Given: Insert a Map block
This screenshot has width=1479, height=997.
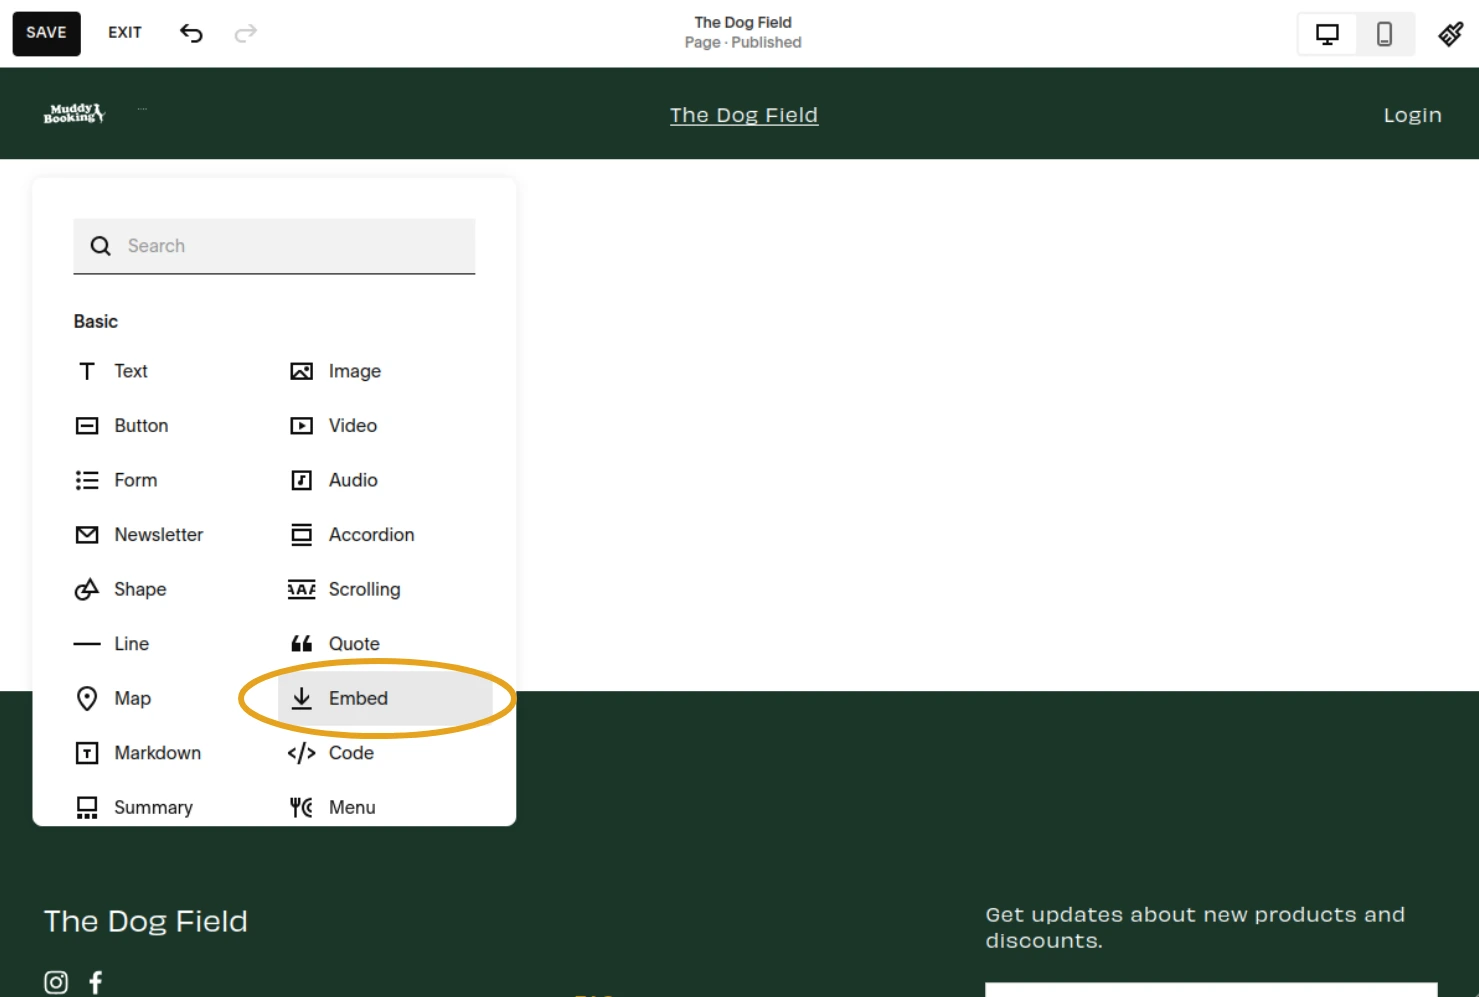Looking at the screenshot, I should click(x=132, y=698).
